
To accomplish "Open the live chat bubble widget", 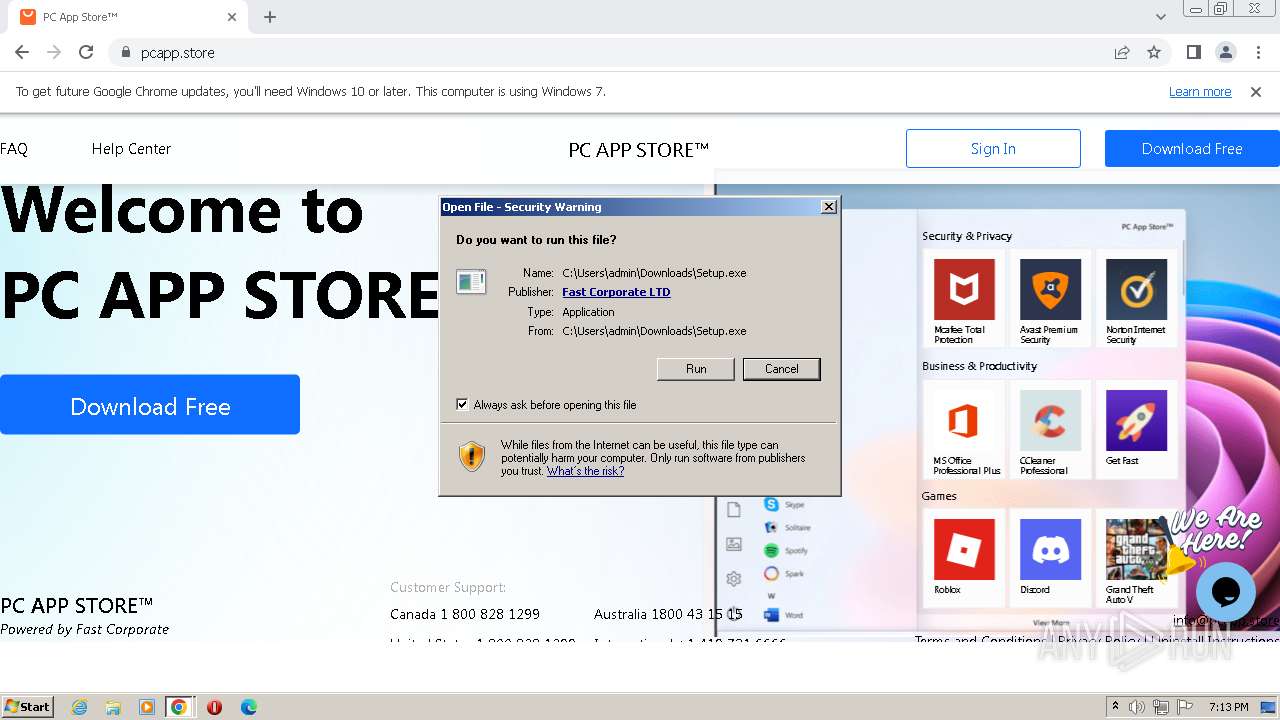I will coord(1225,592).
